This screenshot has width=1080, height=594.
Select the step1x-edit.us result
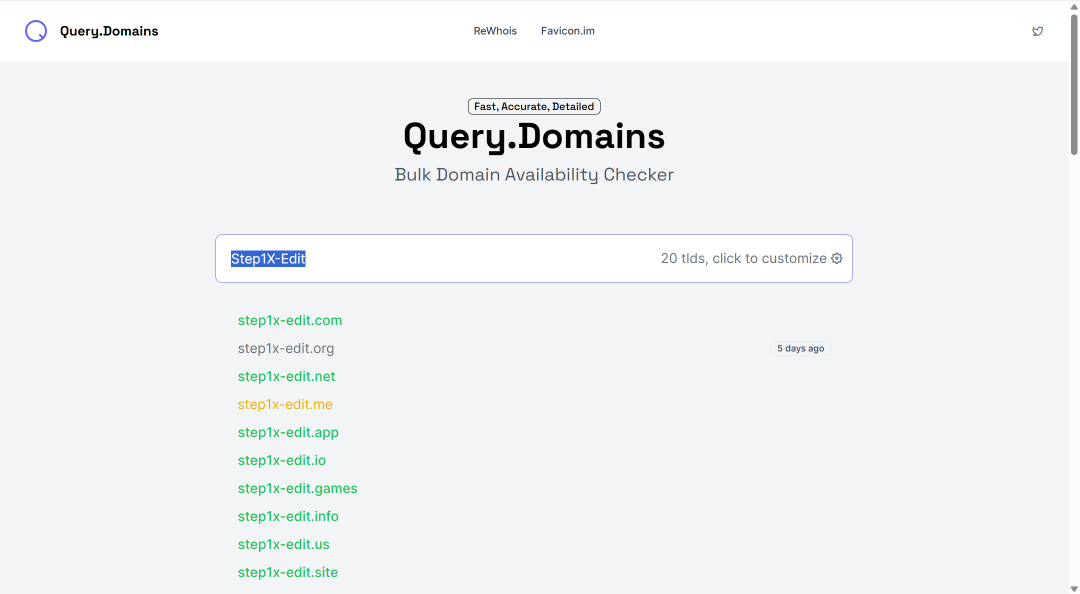pyautogui.click(x=284, y=544)
